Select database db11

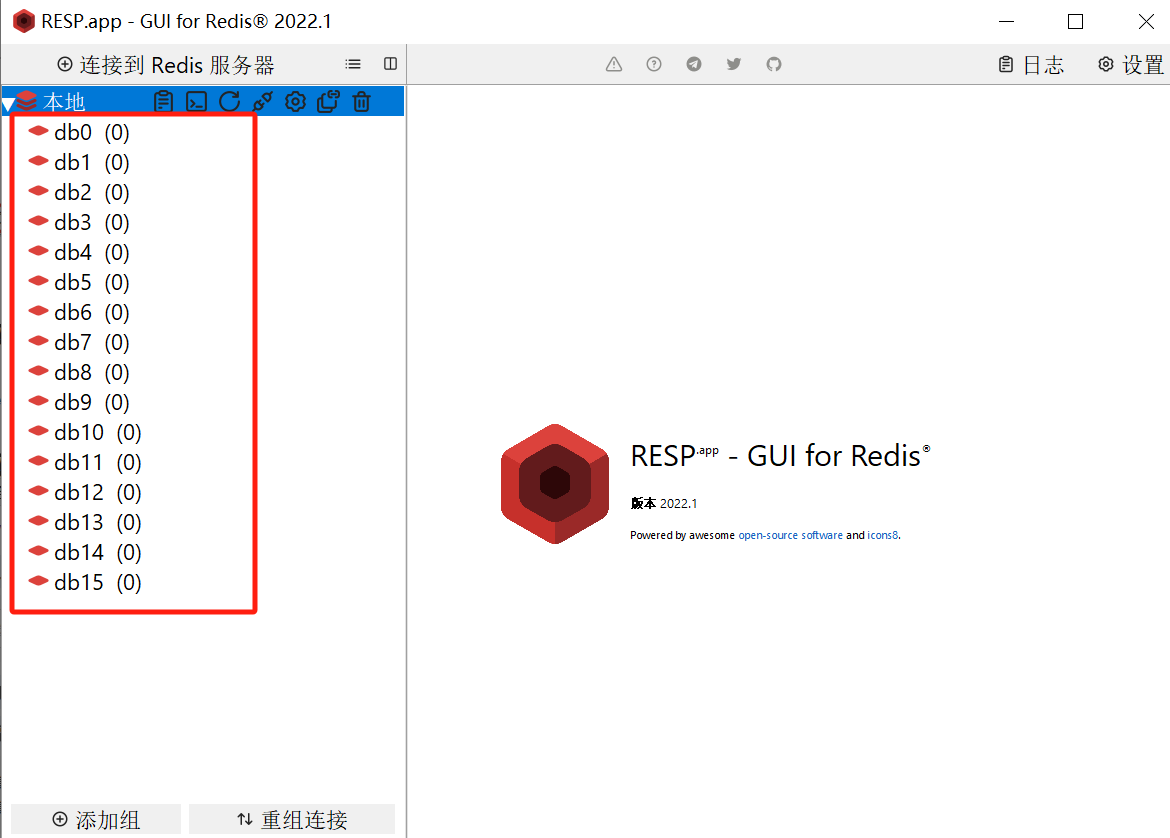click(x=85, y=463)
